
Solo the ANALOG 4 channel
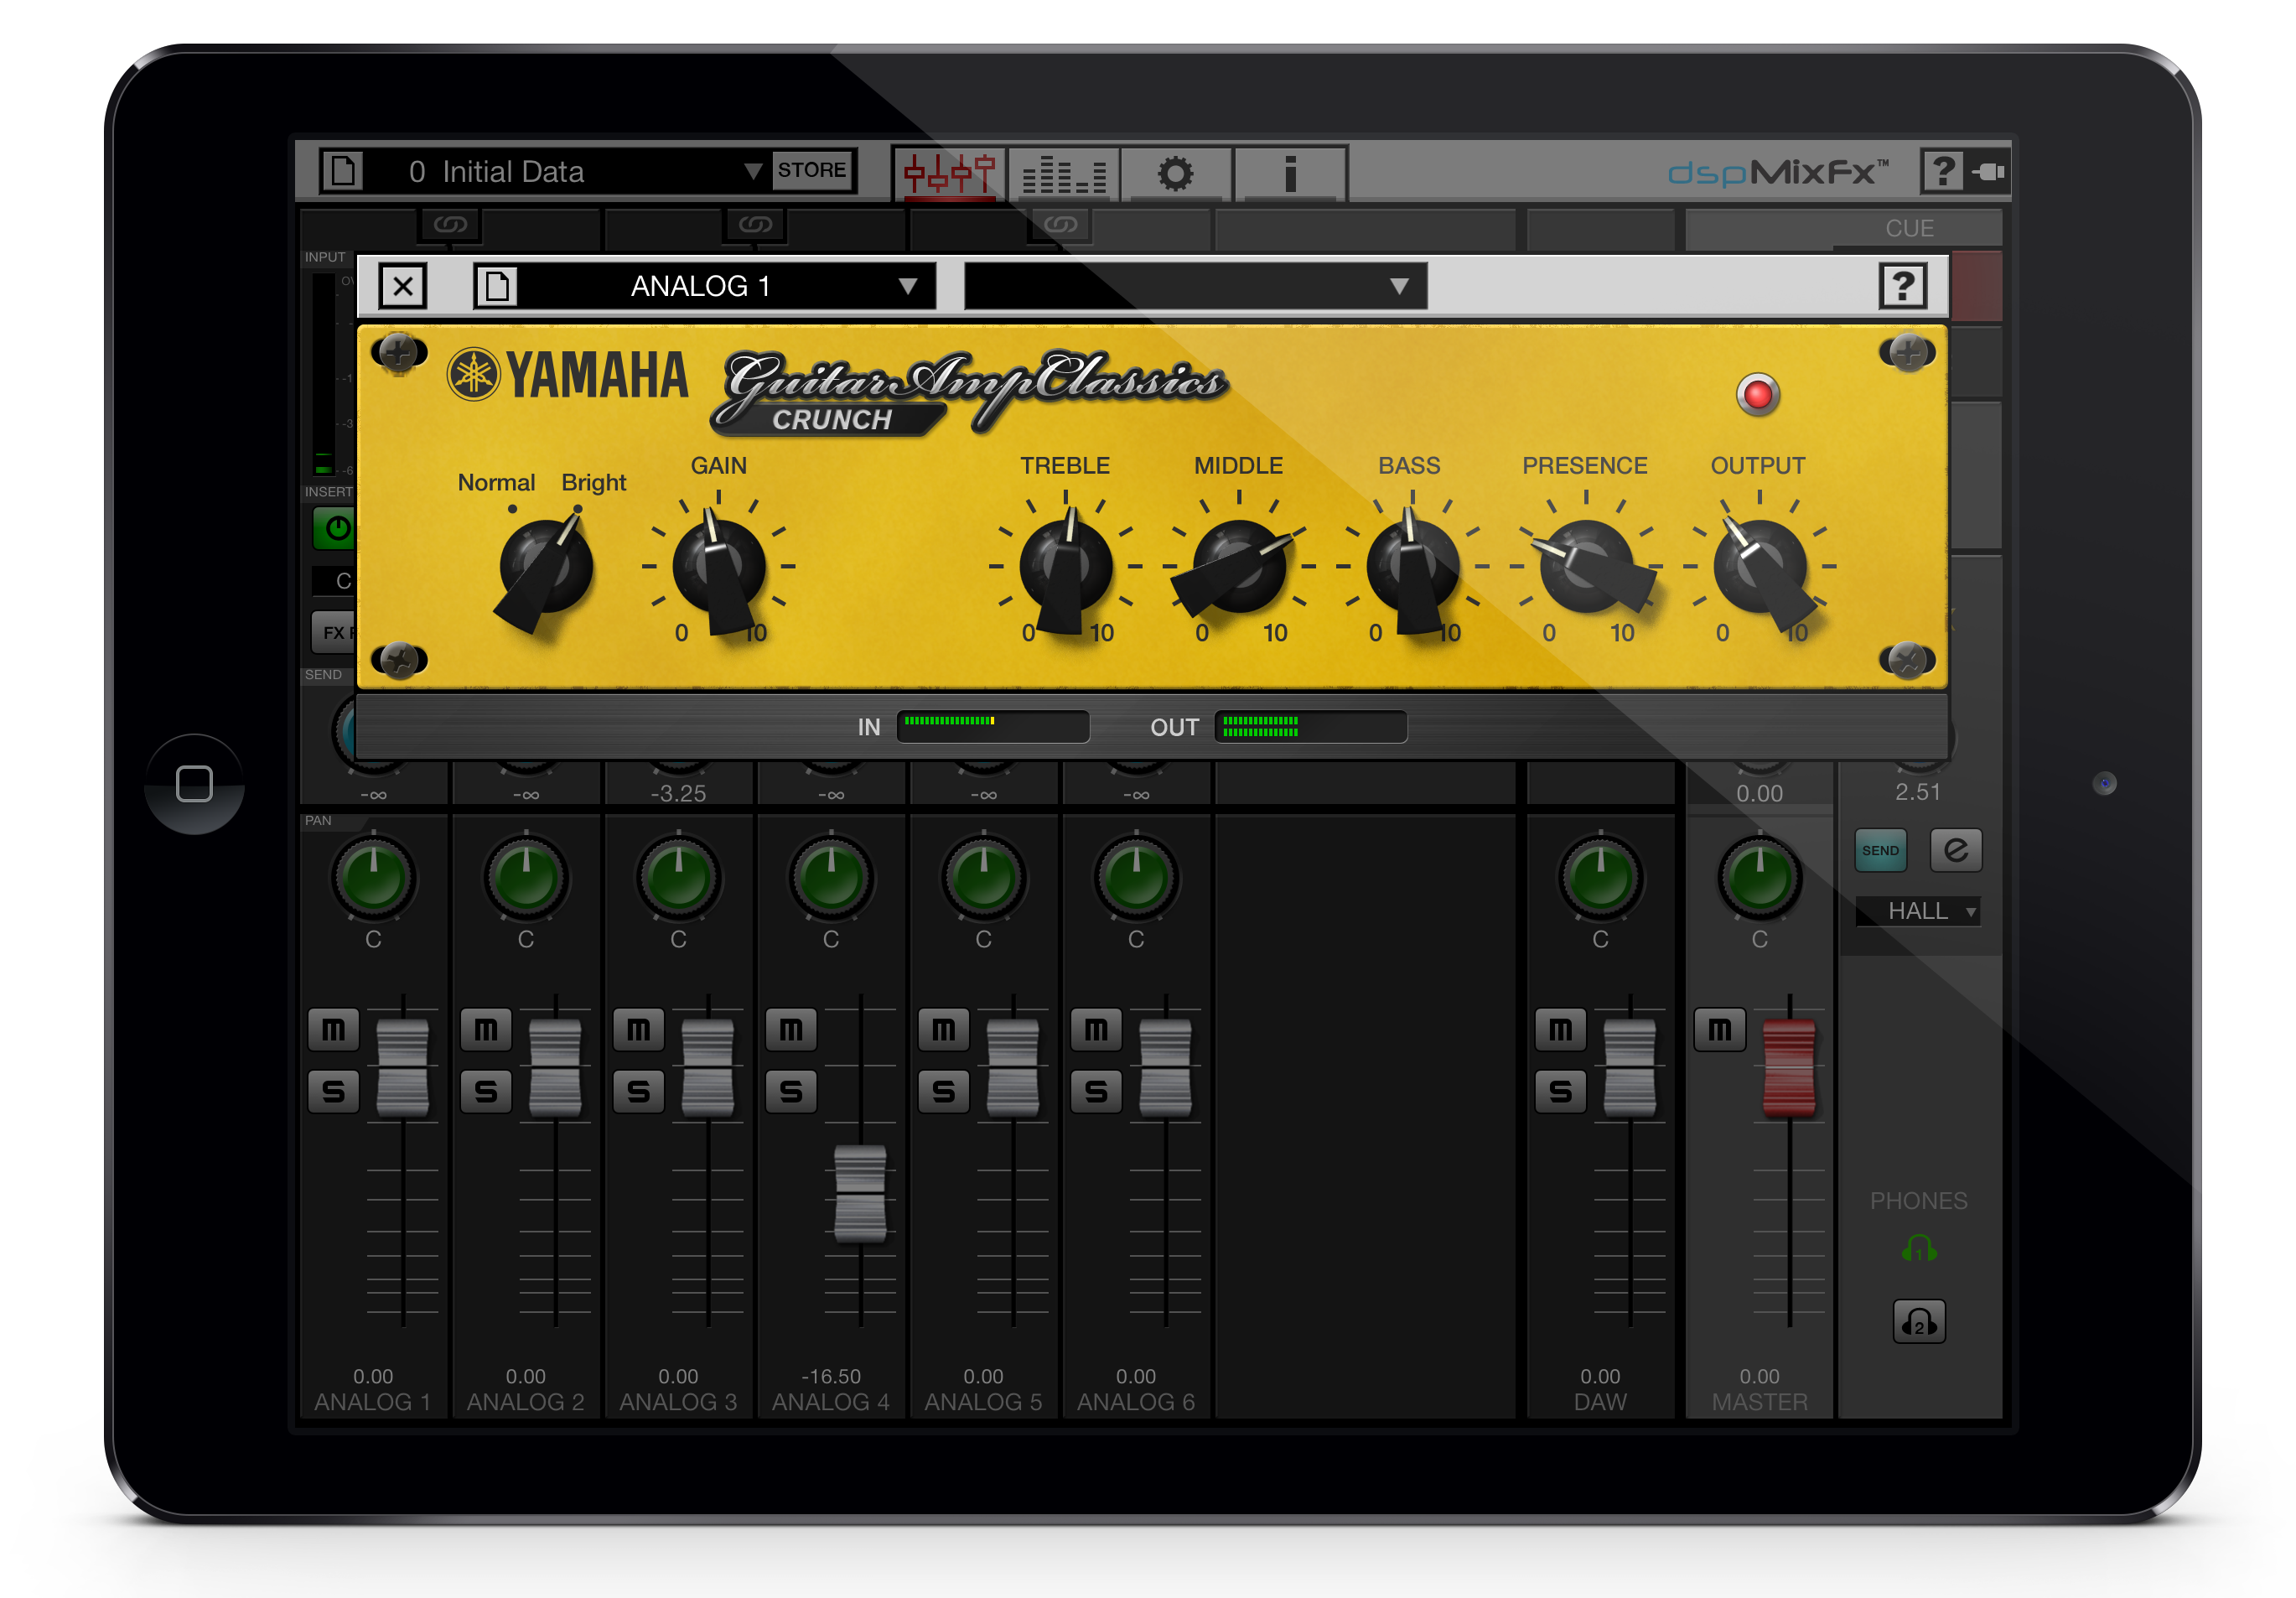[791, 1091]
